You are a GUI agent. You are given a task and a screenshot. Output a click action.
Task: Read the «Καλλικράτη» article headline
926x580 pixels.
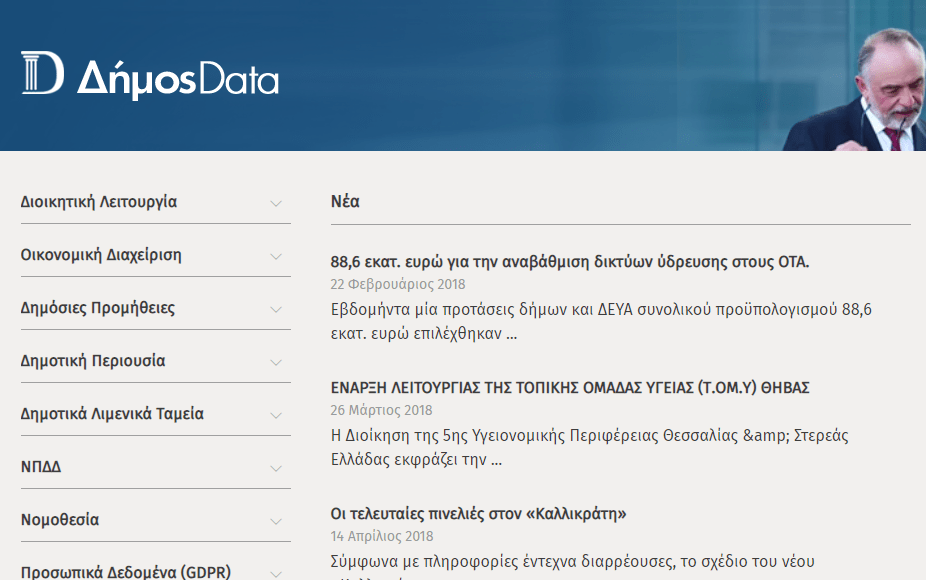478,514
